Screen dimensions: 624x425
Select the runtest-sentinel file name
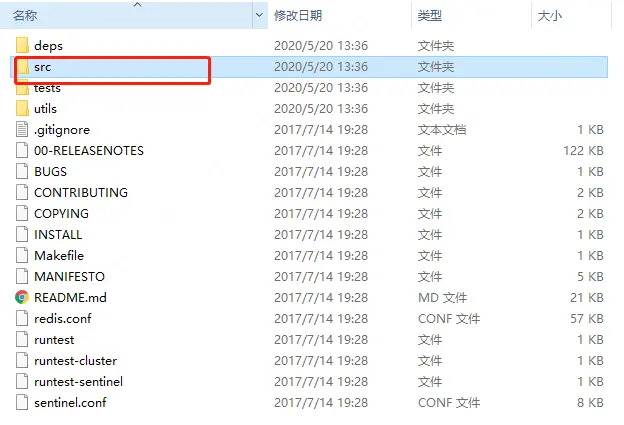pos(78,382)
